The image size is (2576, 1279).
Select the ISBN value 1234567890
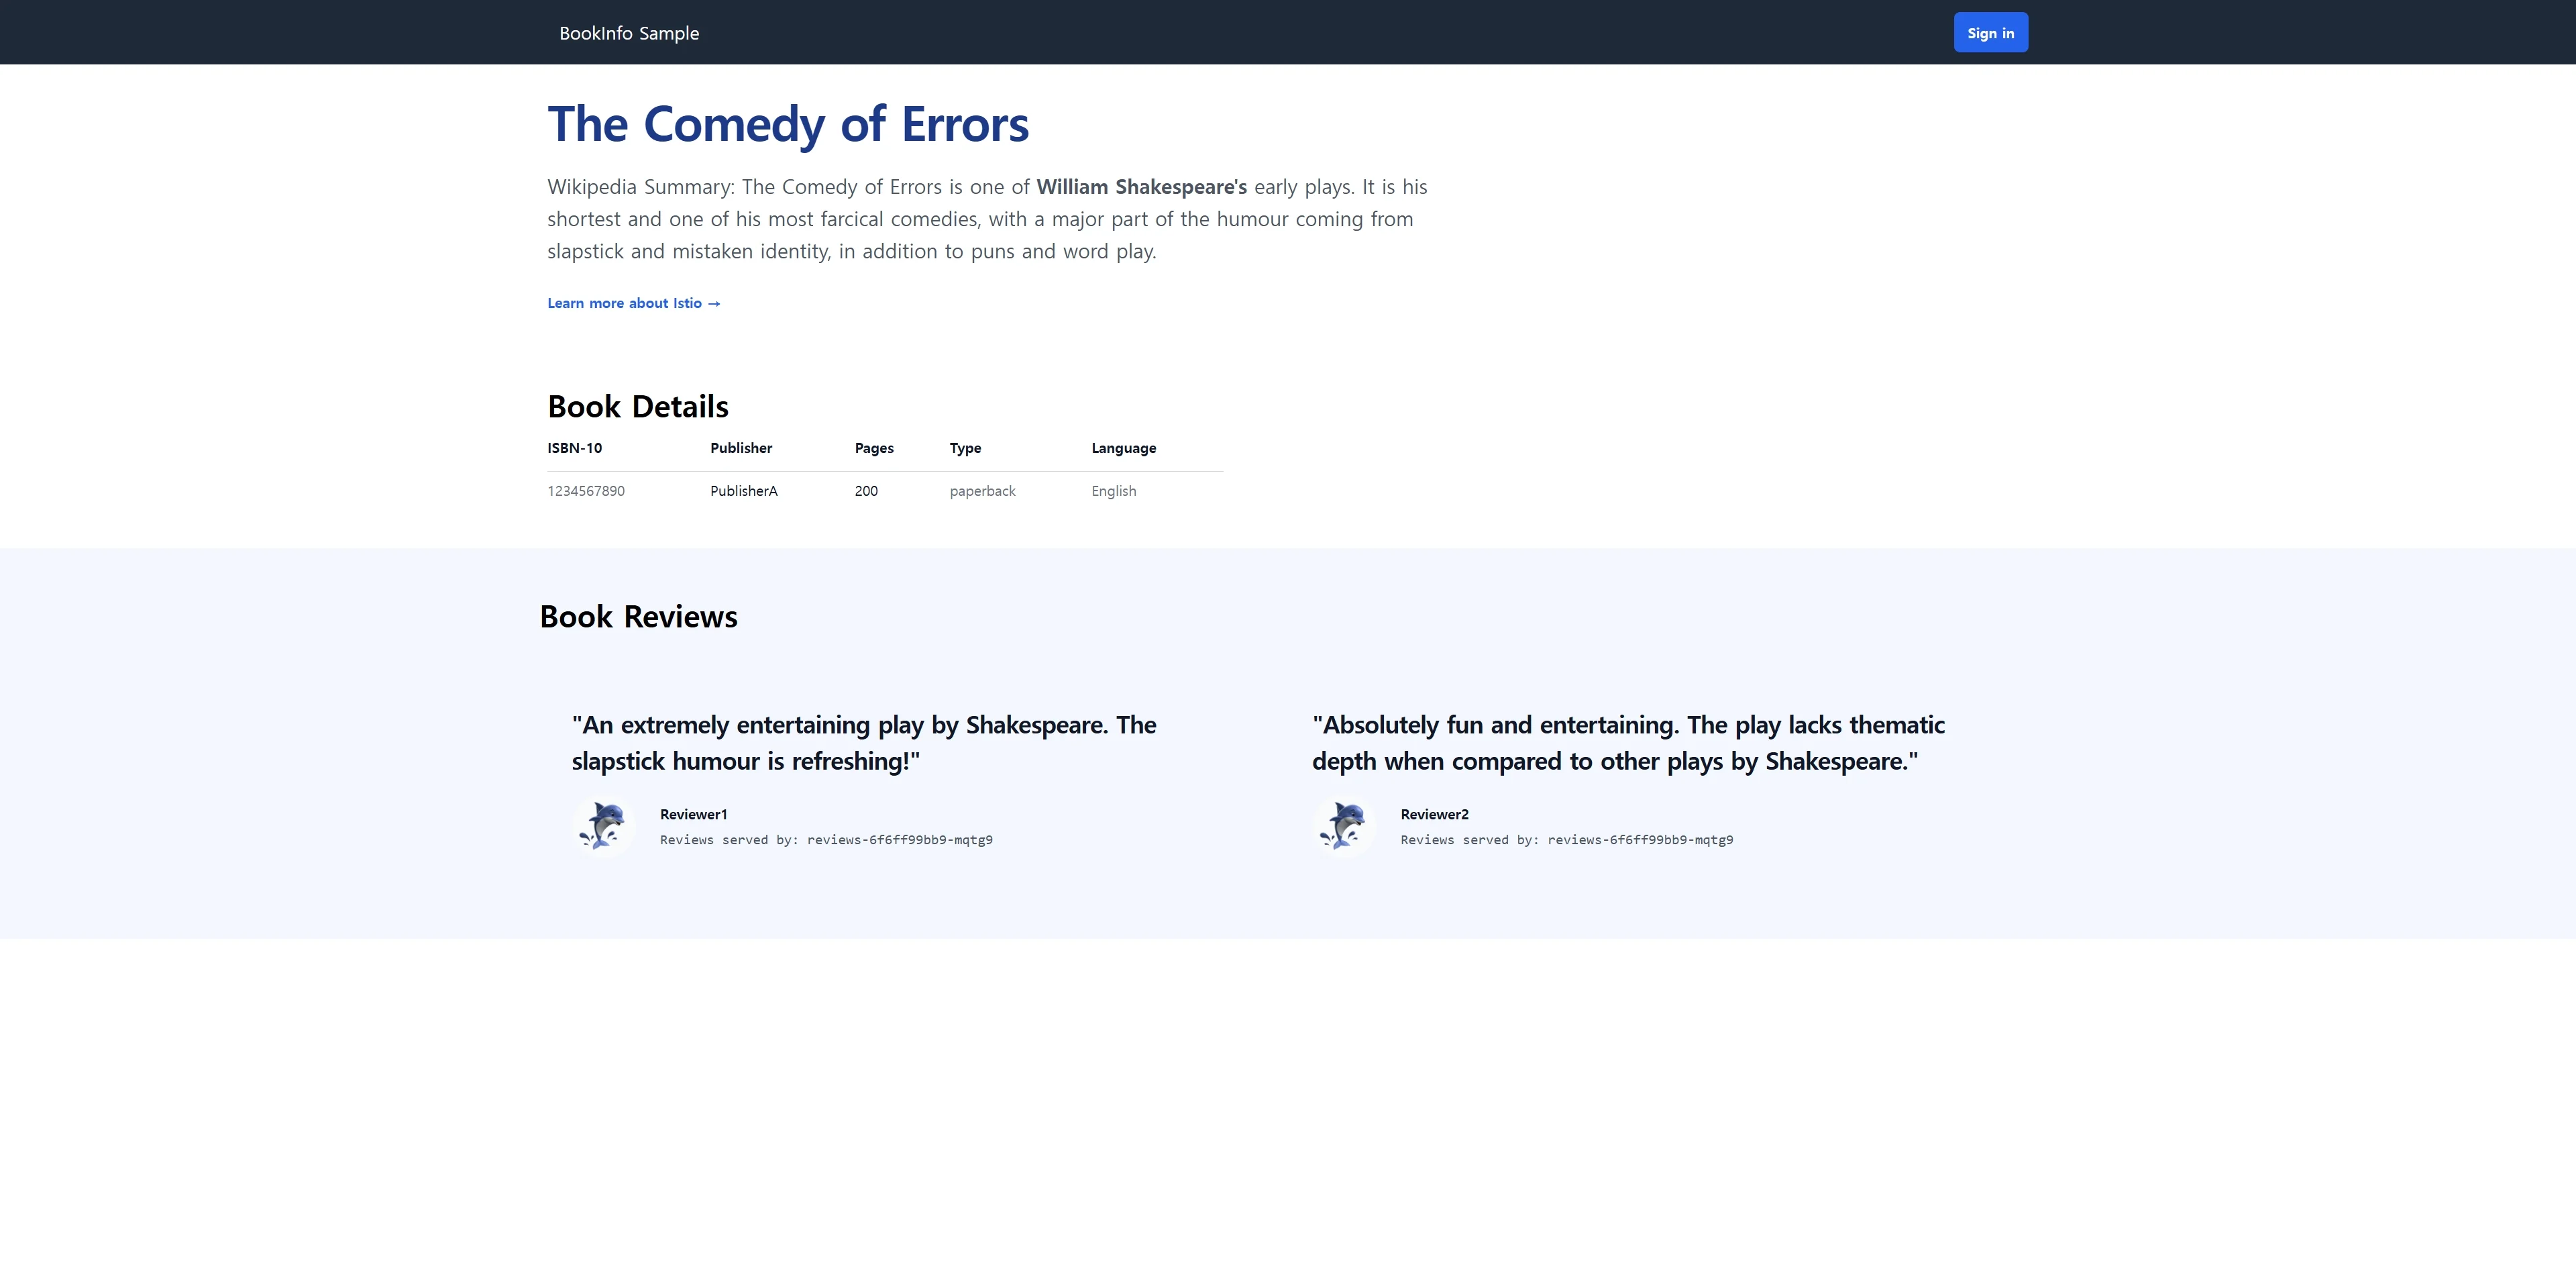(x=586, y=491)
